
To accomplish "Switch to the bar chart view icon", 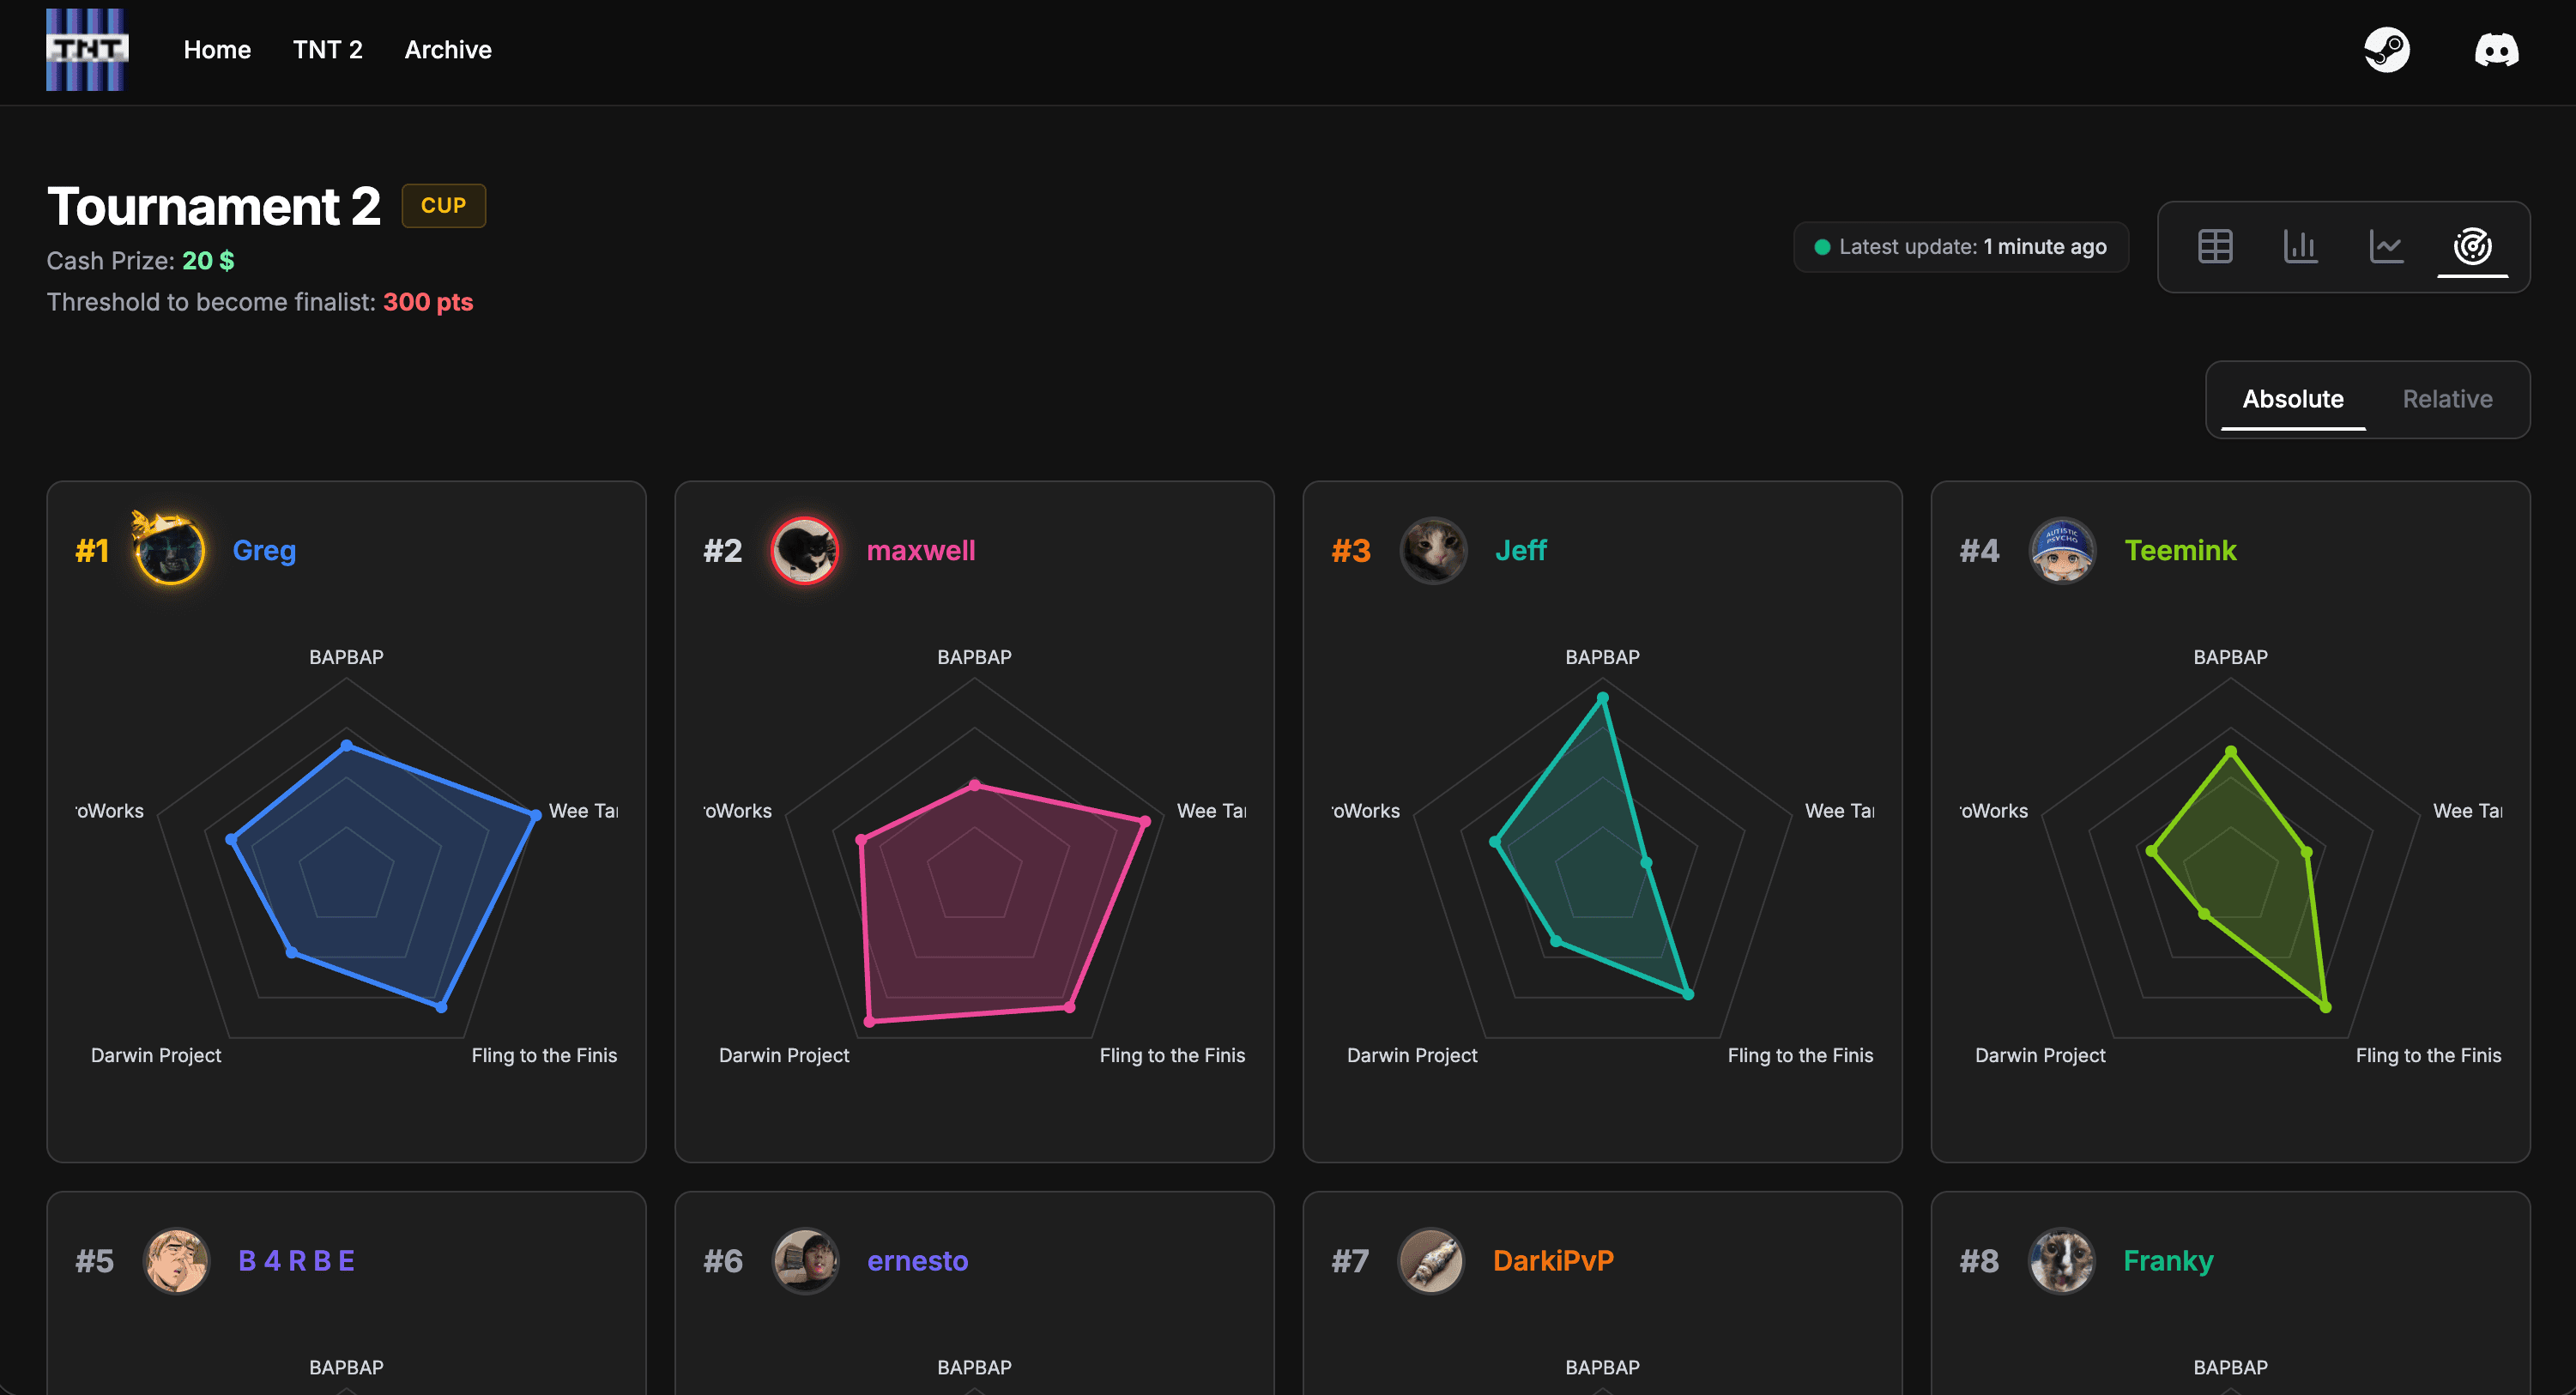I will [x=2300, y=246].
